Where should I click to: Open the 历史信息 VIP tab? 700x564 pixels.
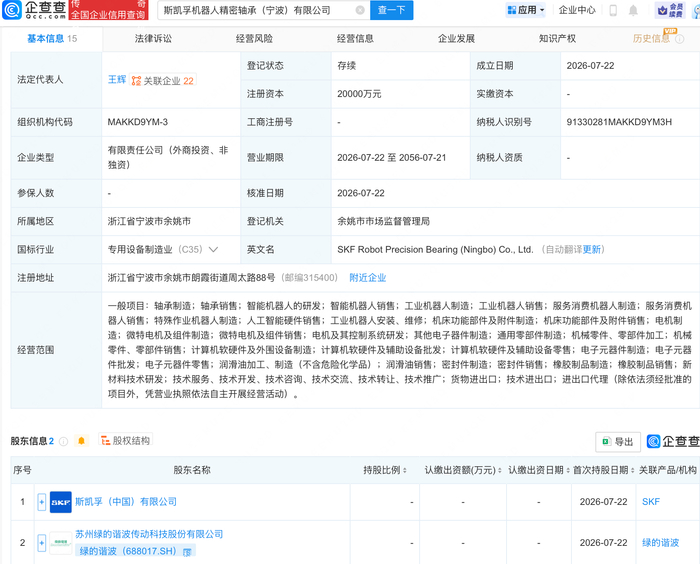(651, 38)
